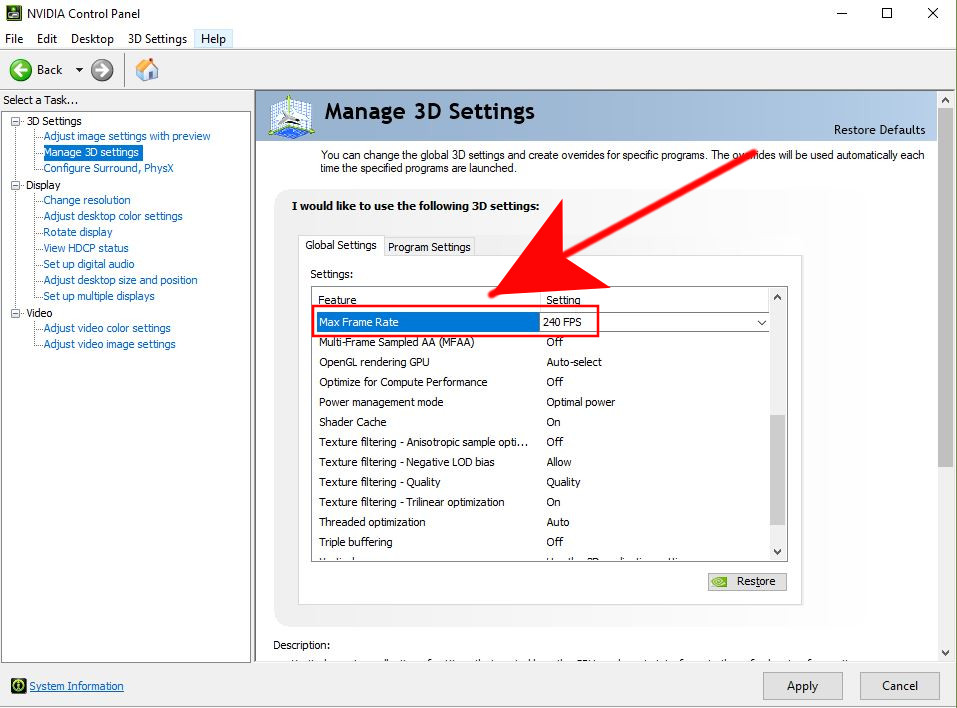Select the Max Frame Rate row

[x=543, y=322]
